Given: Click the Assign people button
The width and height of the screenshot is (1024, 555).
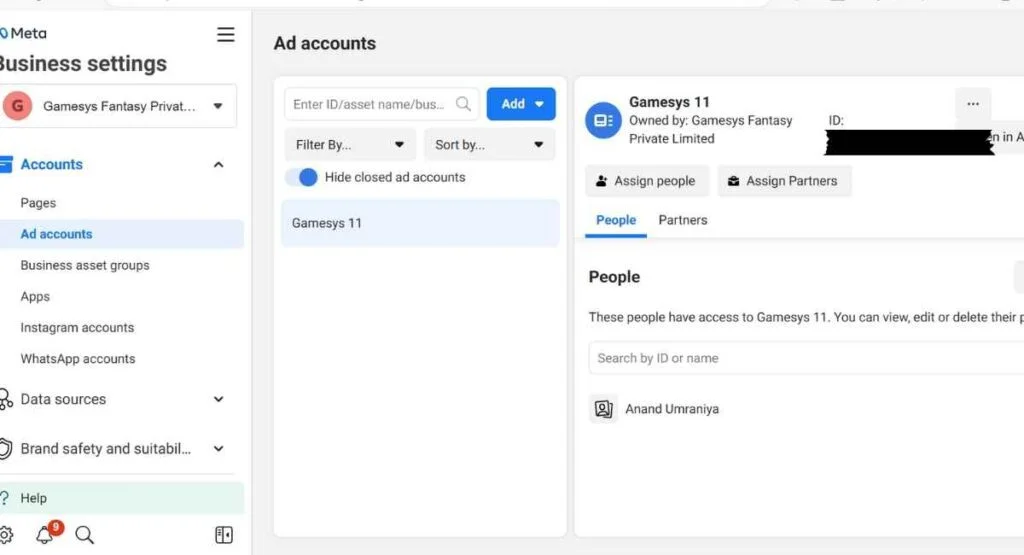Looking at the screenshot, I should pyautogui.click(x=646, y=181).
